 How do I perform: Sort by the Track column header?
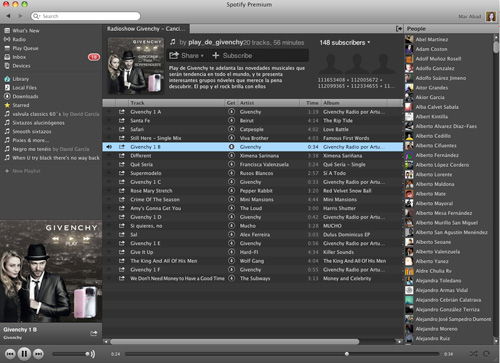tap(137, 103)
